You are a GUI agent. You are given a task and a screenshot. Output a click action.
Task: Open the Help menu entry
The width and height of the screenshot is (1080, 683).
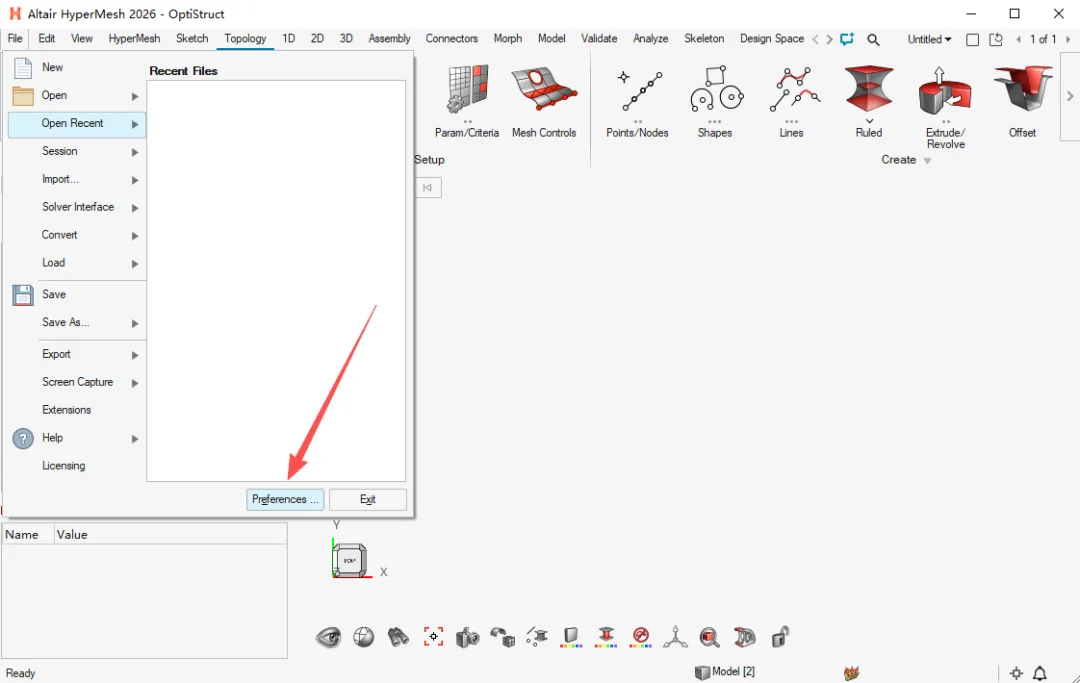click(52, 438)
